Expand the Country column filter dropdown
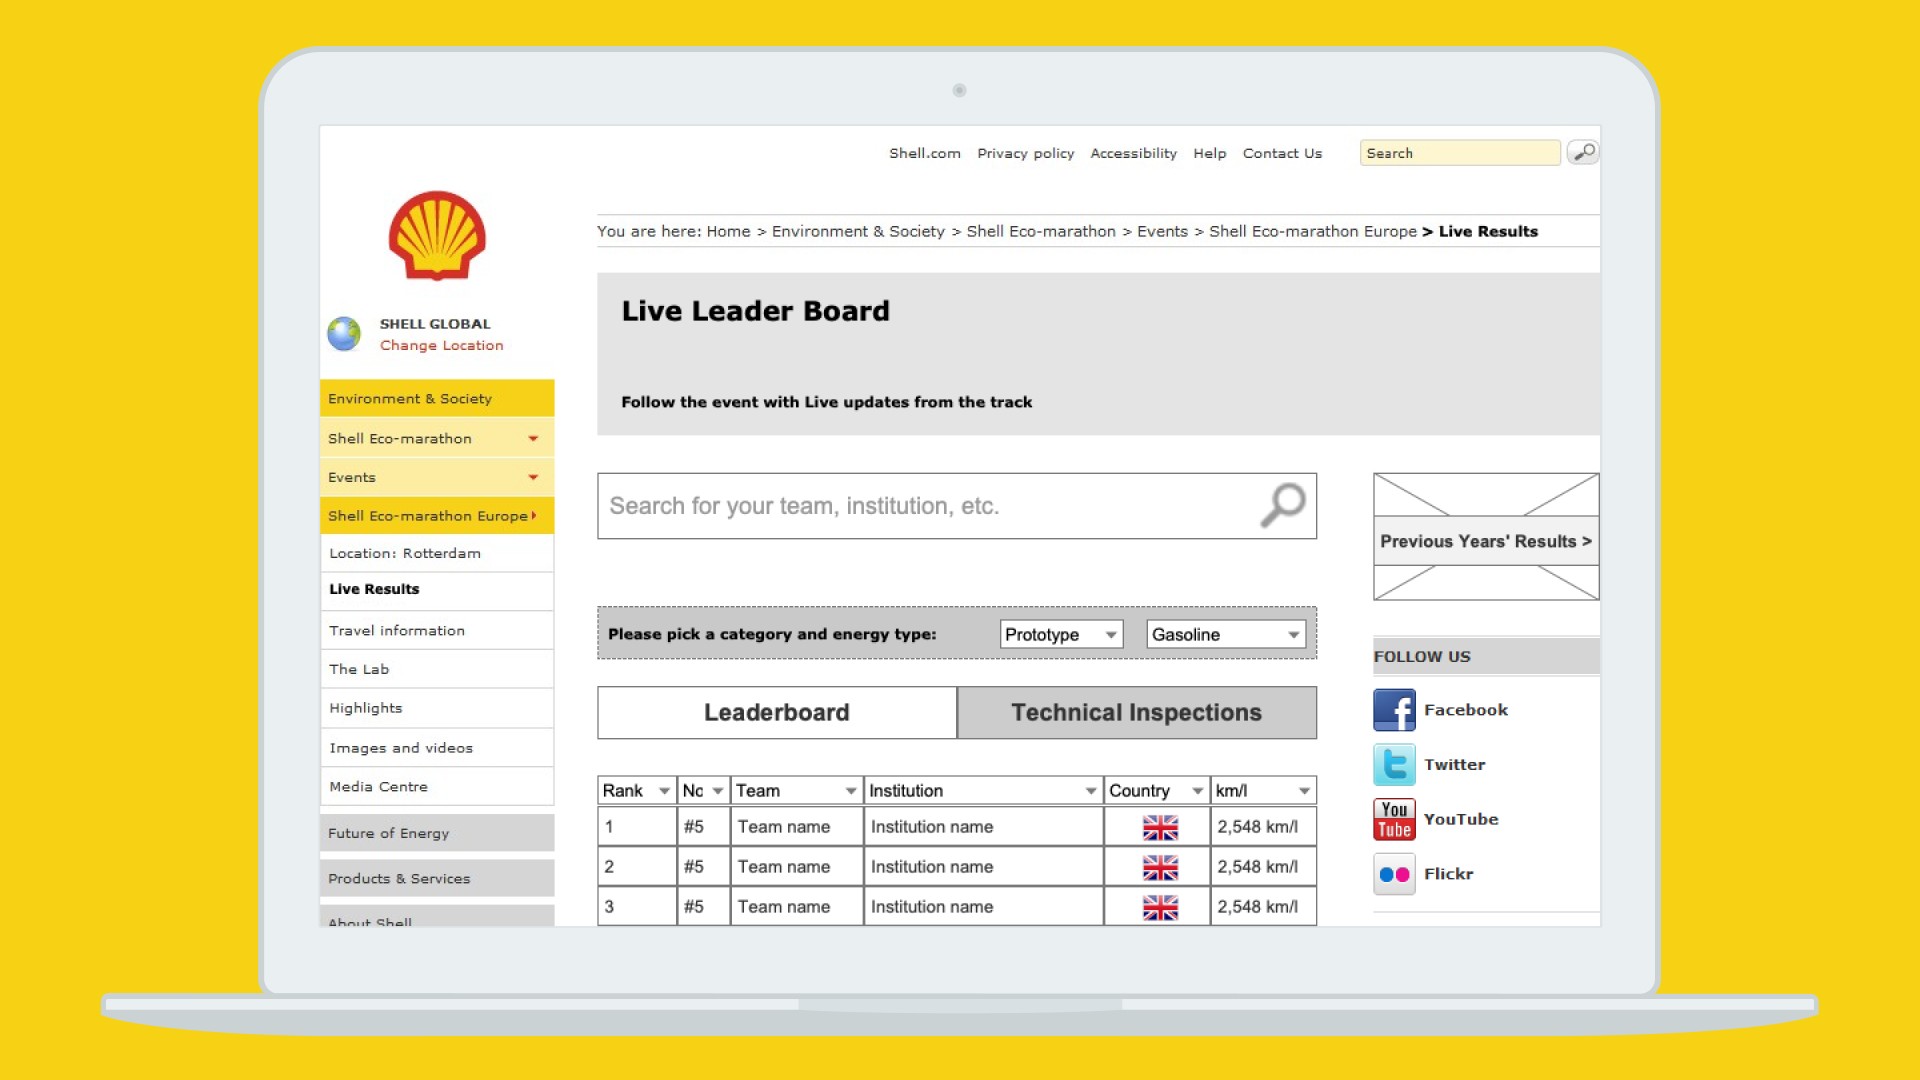This screenshot has width=1920, height=1080. (x=1197, y=791)
